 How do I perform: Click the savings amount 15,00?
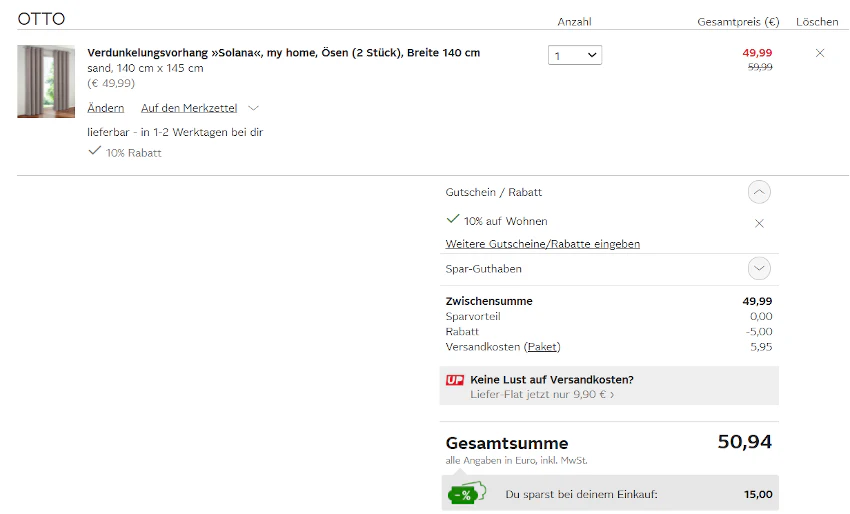pos(758,494)
